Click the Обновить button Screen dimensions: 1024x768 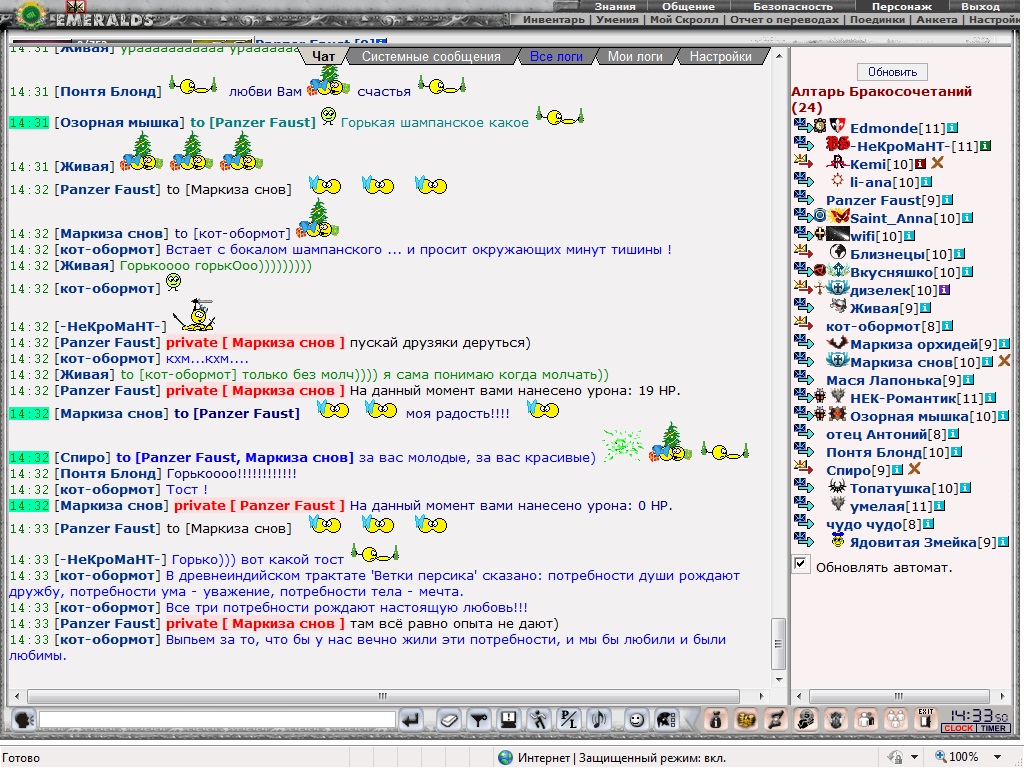pos(892,72)
